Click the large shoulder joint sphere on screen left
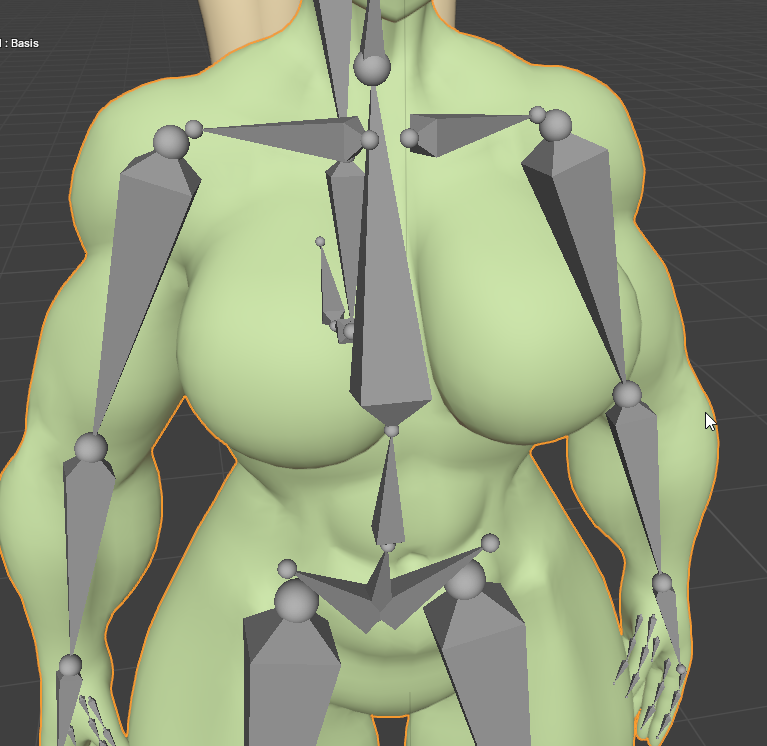This screenshot has width=767, height=746. pos(171,142)
